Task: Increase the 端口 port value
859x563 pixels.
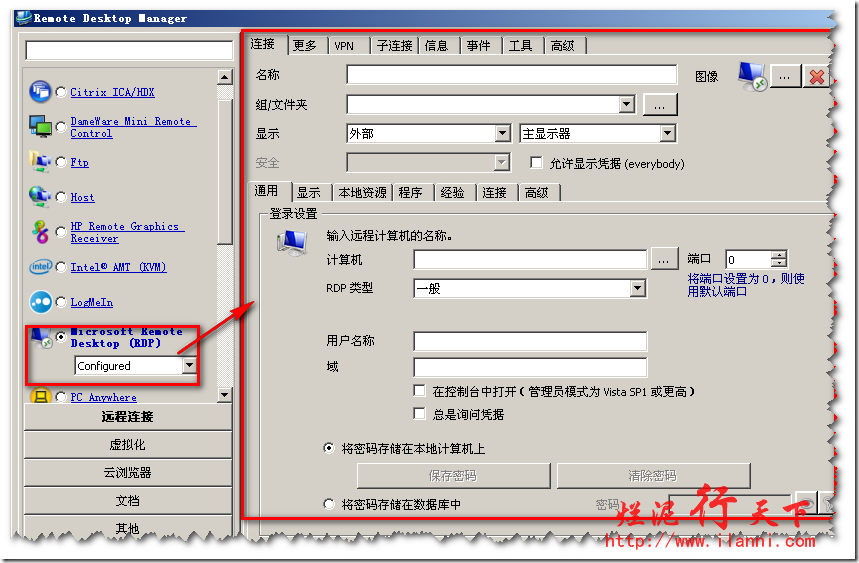Action: point(778,254)
